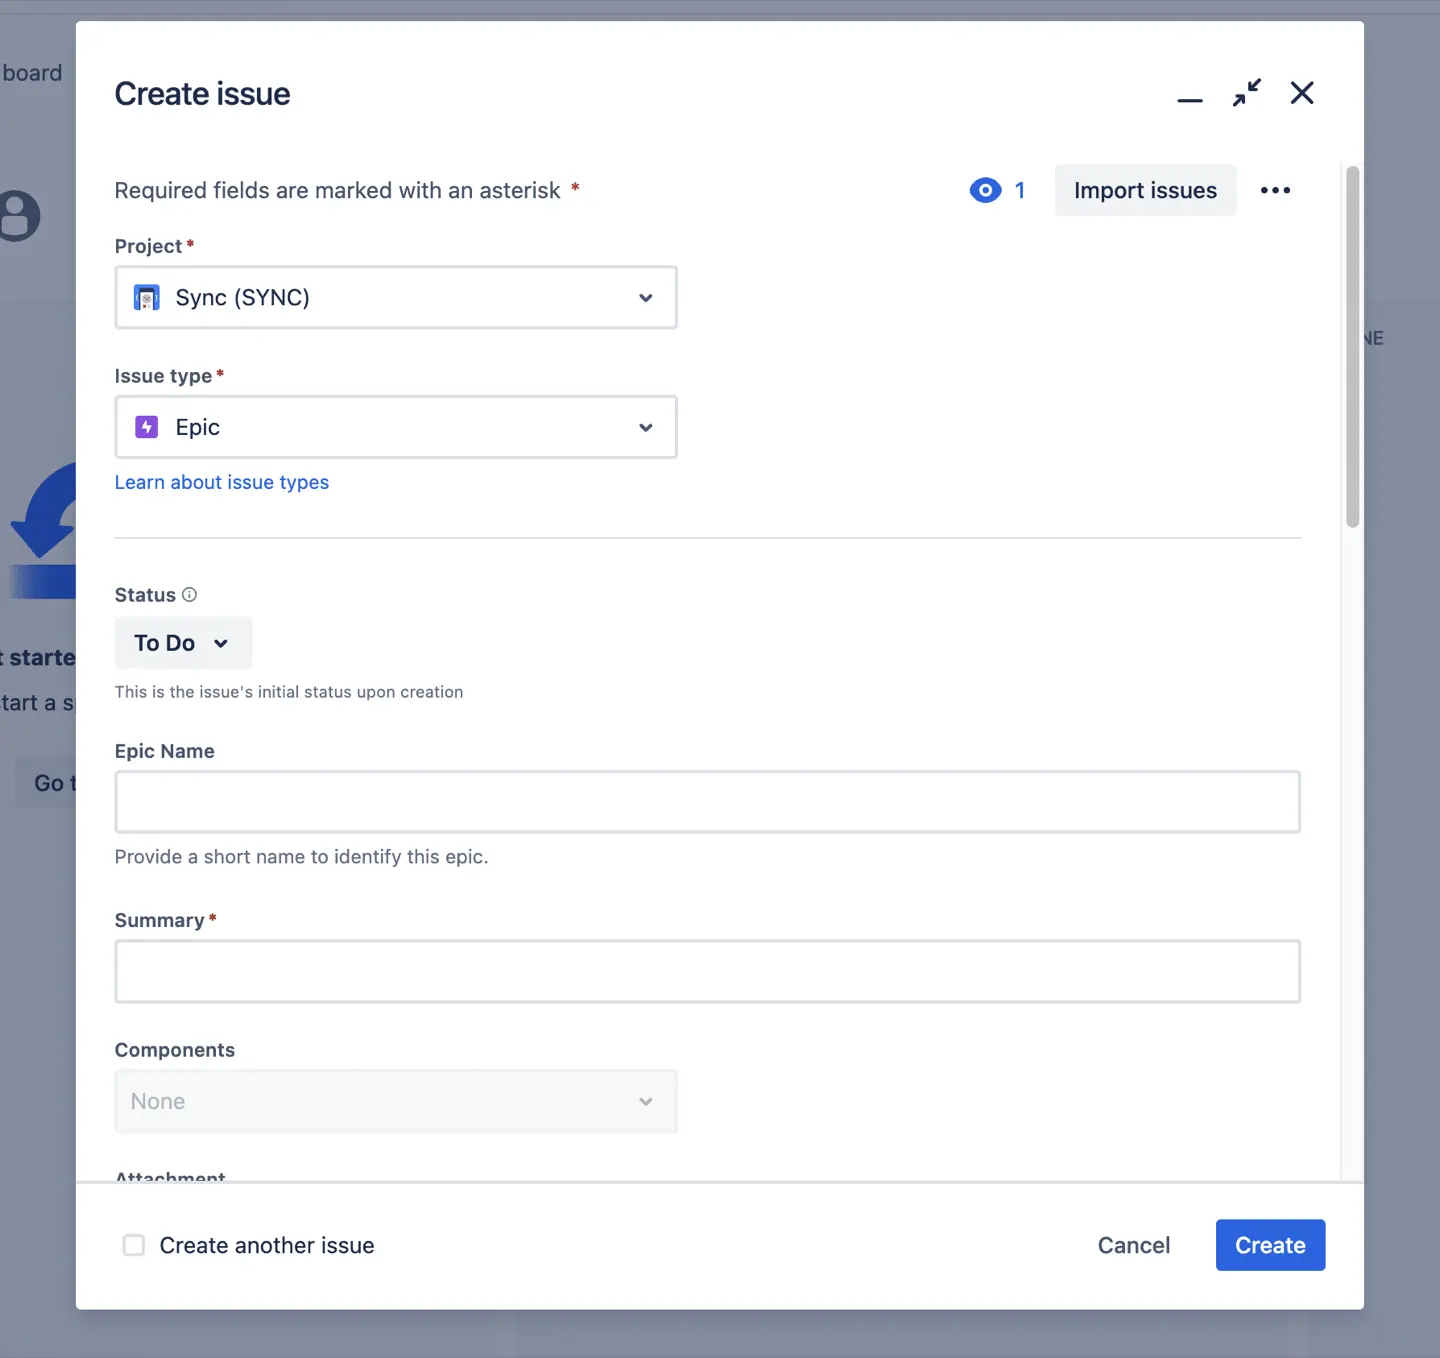
Task: Click the user avatar in the sidebar
Action: click(x=16, y=215)
